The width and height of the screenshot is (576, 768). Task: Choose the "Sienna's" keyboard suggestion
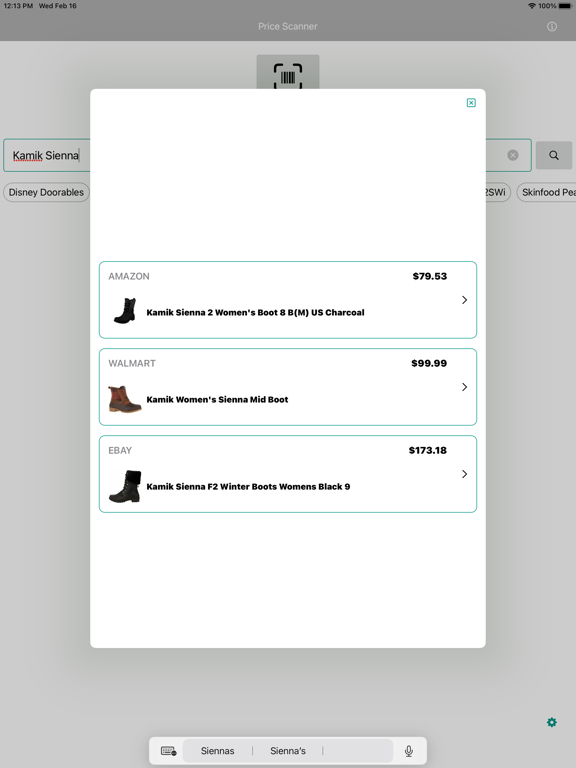pyautogui.click(x=288, y=751)
